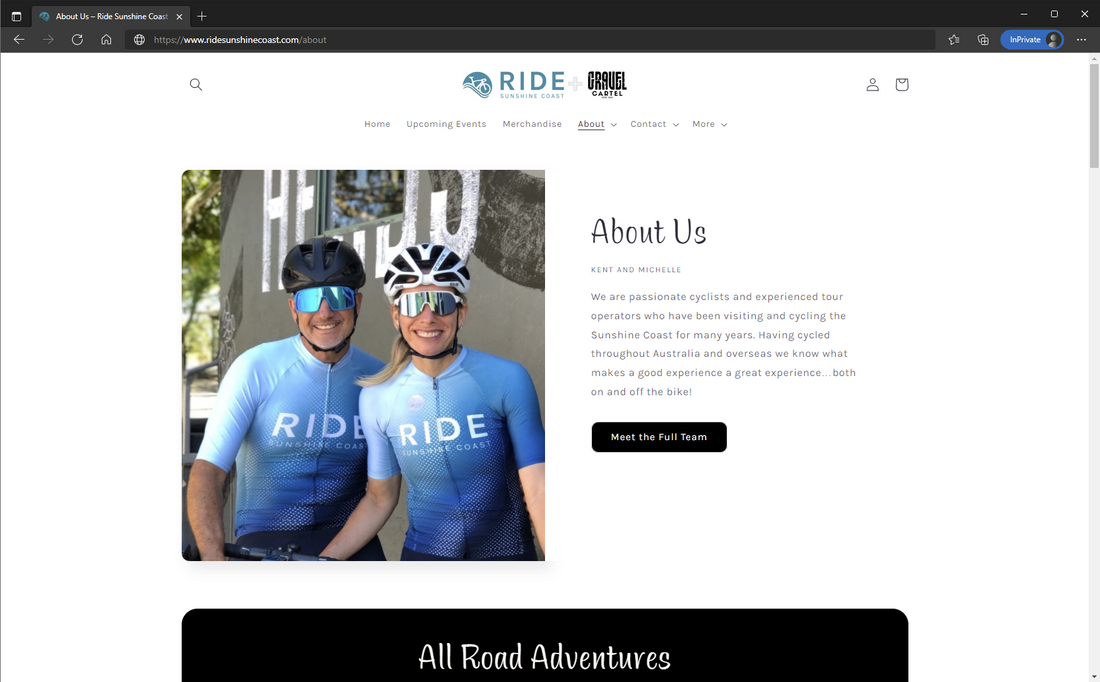Click the Ride Sunshine Coast logo
The height and width of the screenshot is (682, 1100).
point(544,84)
